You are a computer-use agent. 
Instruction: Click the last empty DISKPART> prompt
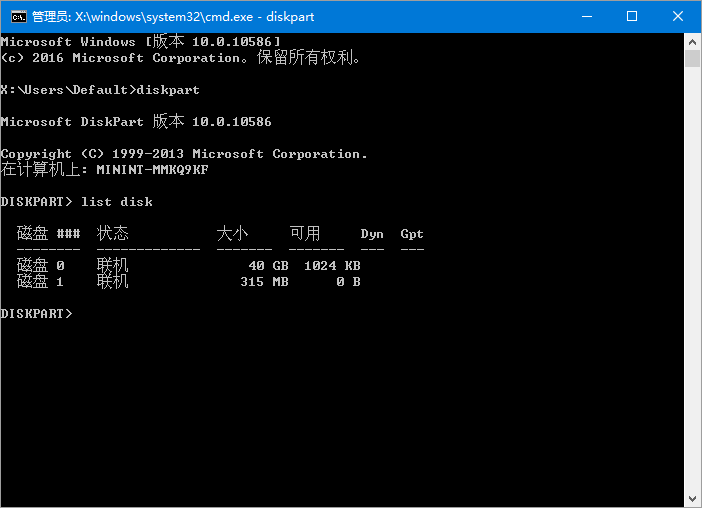coord(37,314)
